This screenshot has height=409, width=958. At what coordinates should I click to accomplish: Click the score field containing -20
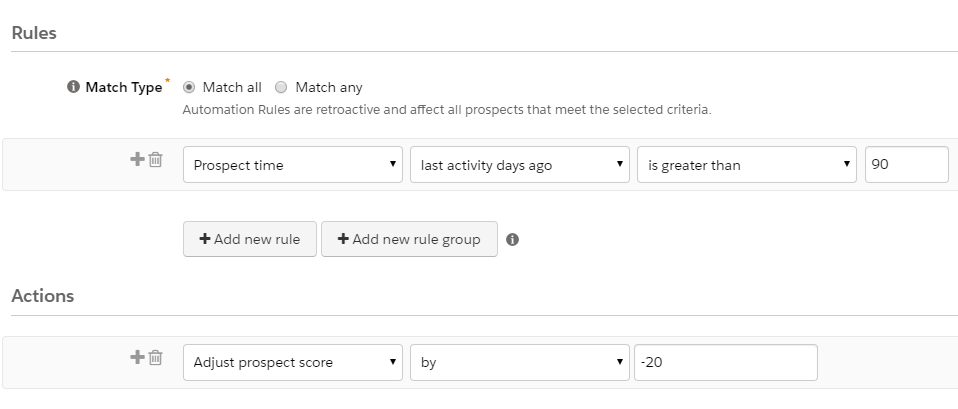[x=726, y=362]
